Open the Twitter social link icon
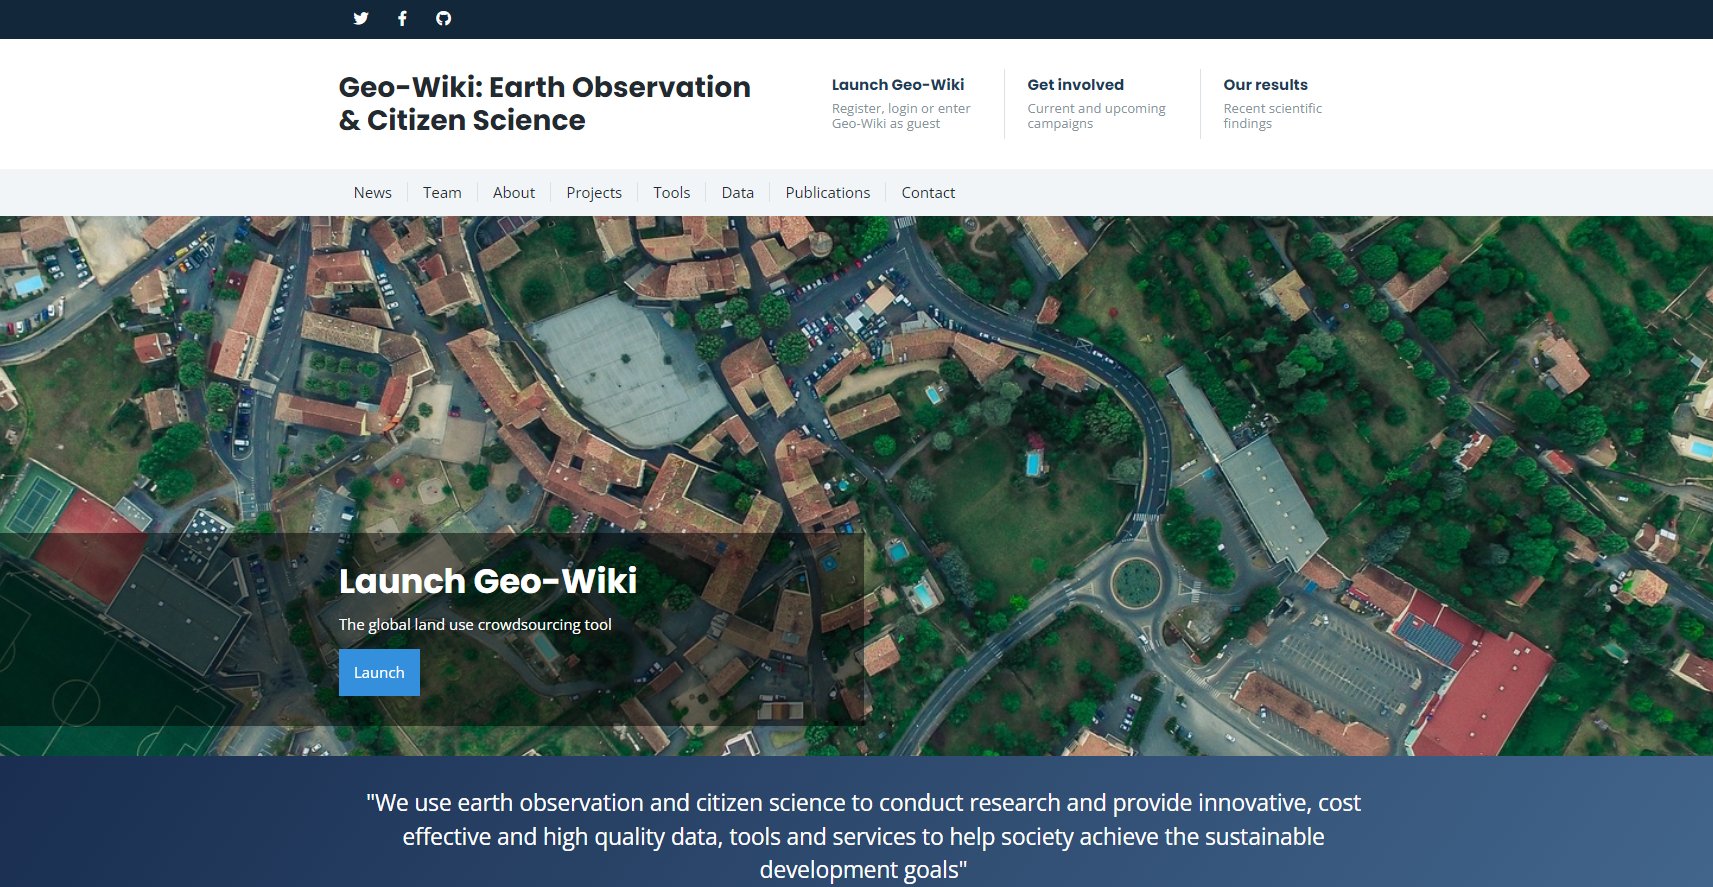The width and height of the screenshot is (1713, 887). click(361, 18)
